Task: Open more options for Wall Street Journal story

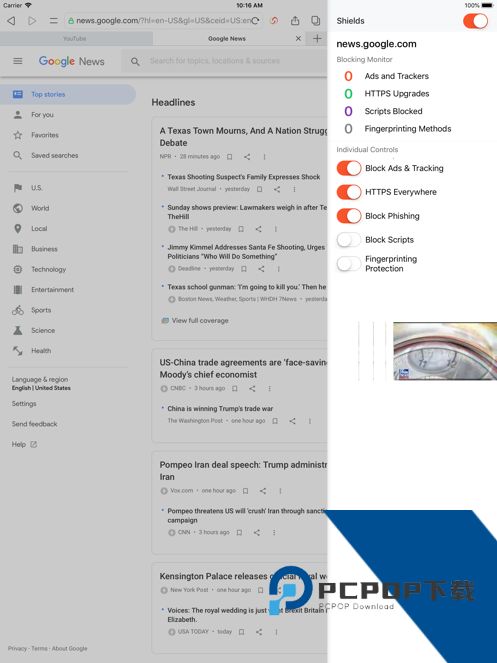Action: pos(294,189)
